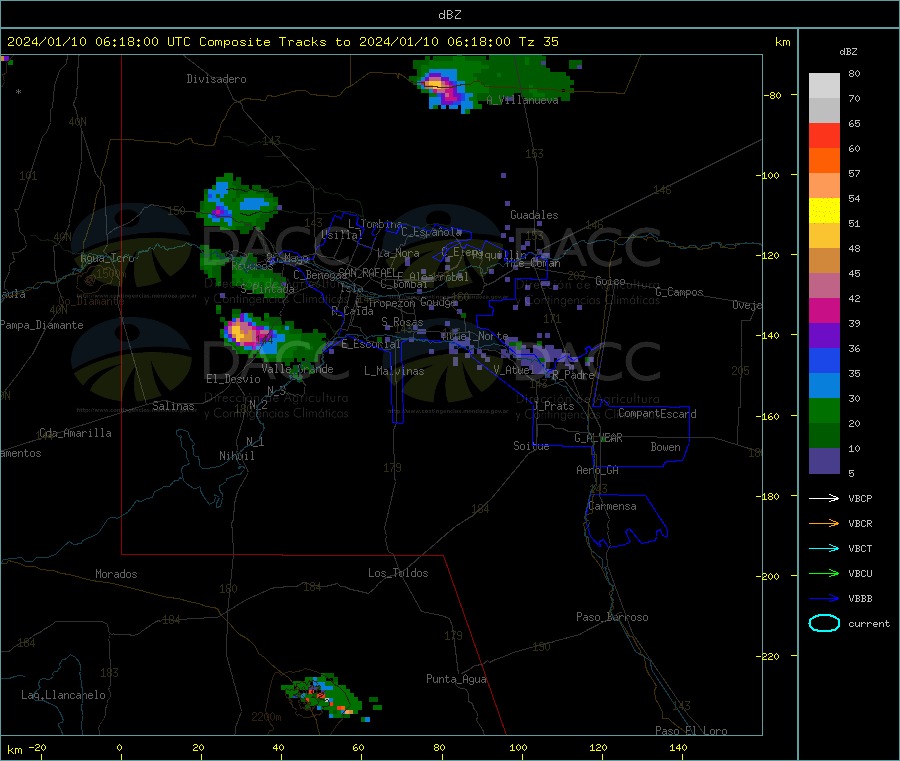Click the 'Paso_El_Loro' map label
Image resolution: width=900 pixels, height=761 pixels.
click(691, 731)
